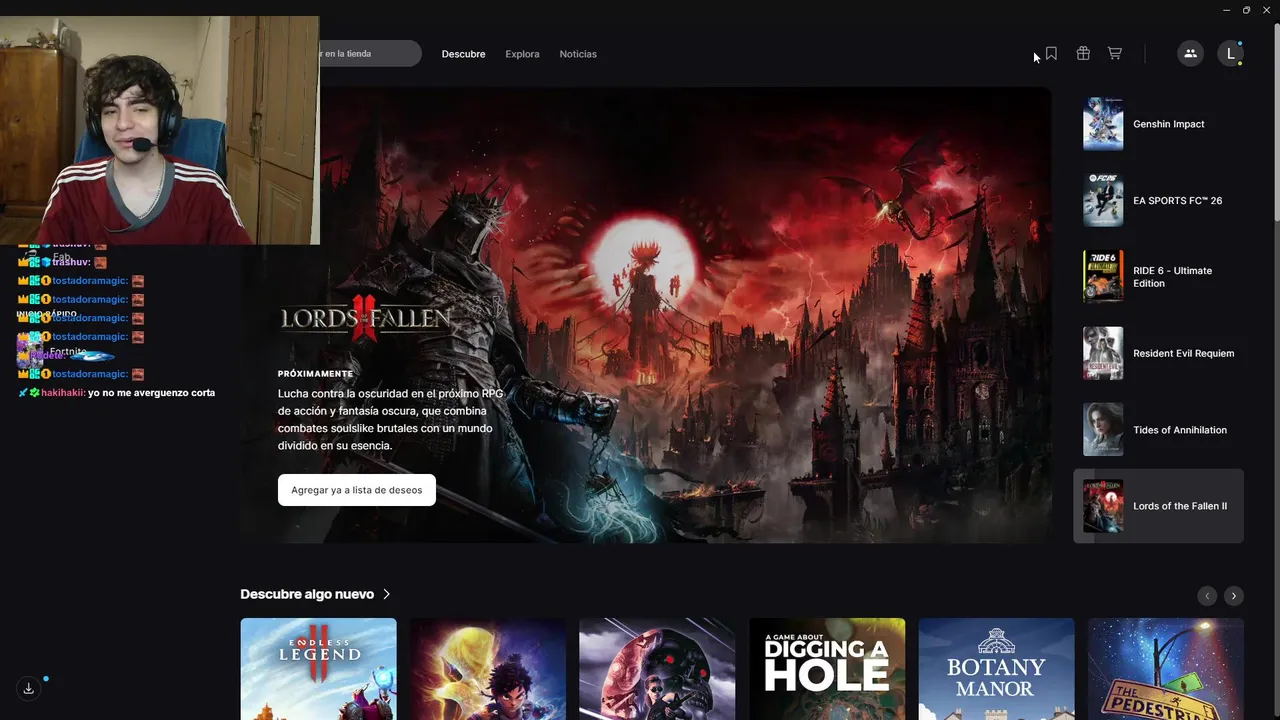Viewport: 1280px width, 720px height.
Task: Click the Lords of the Fallen II logo
Action: [x=365, y=320]
